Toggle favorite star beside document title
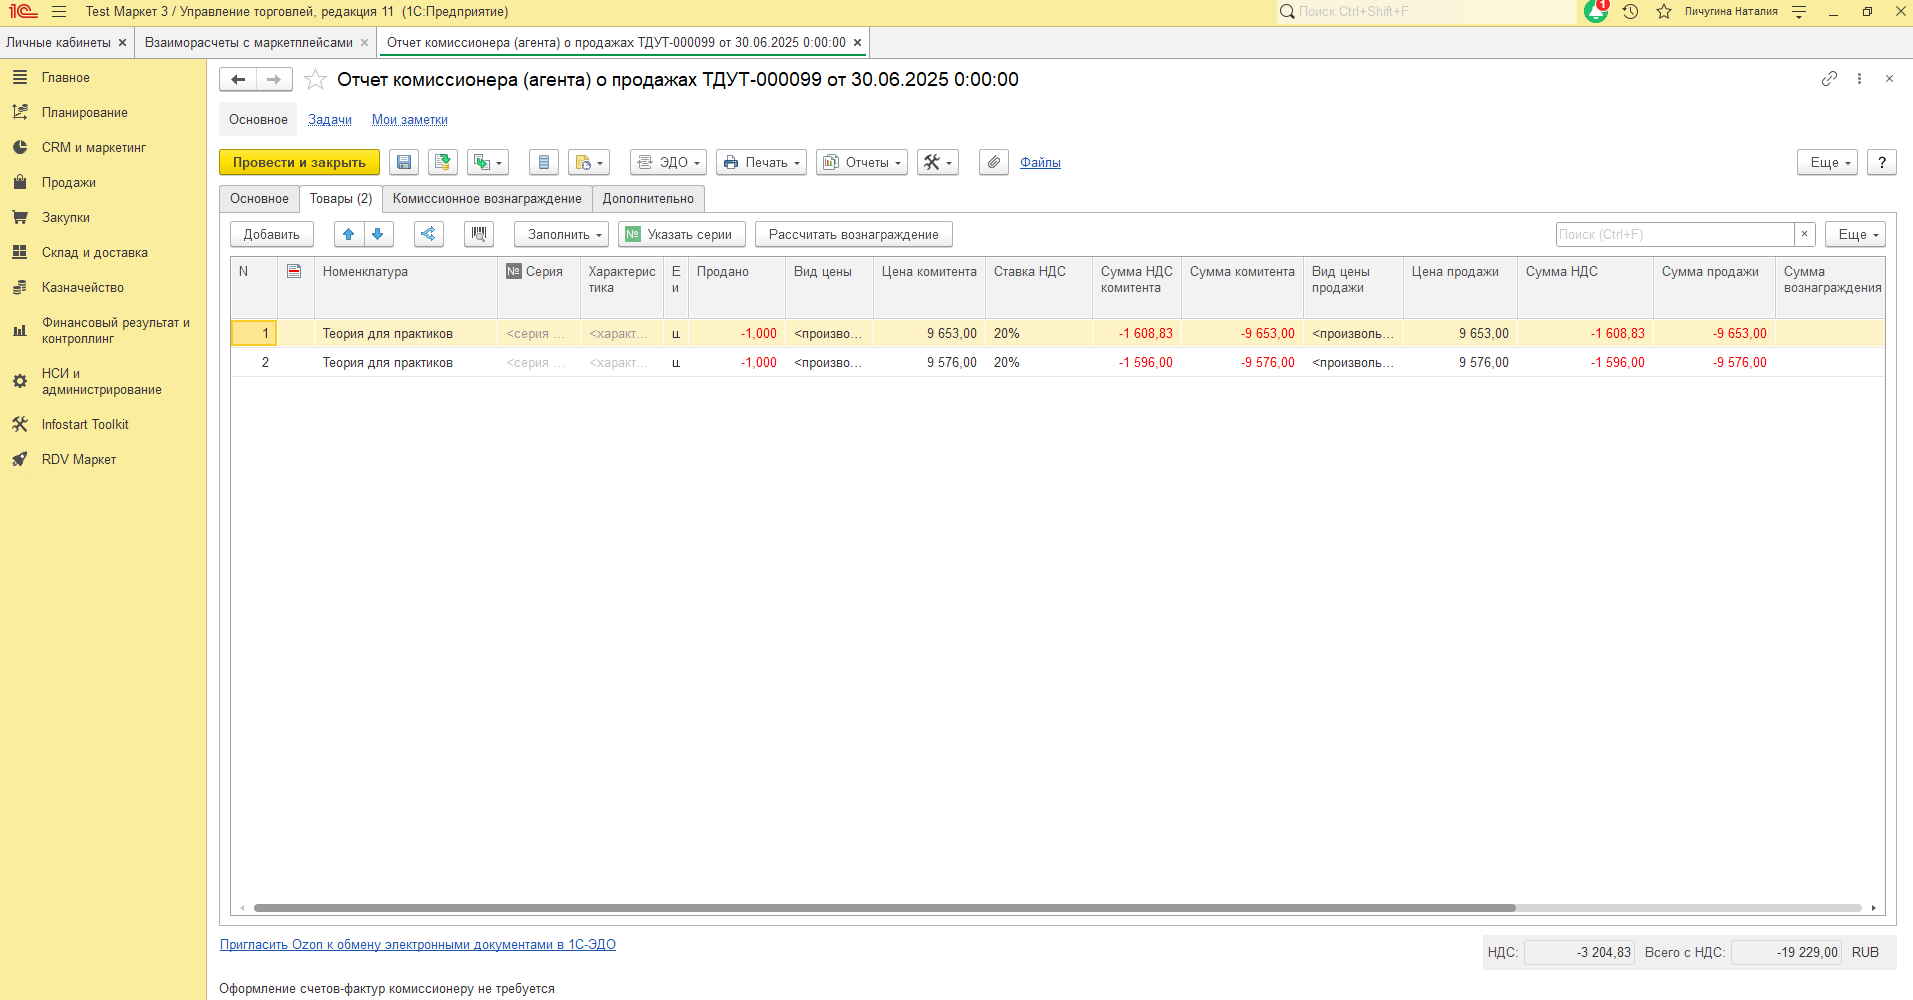Viewport: 1913px width, 1000px height. point(315,80)
